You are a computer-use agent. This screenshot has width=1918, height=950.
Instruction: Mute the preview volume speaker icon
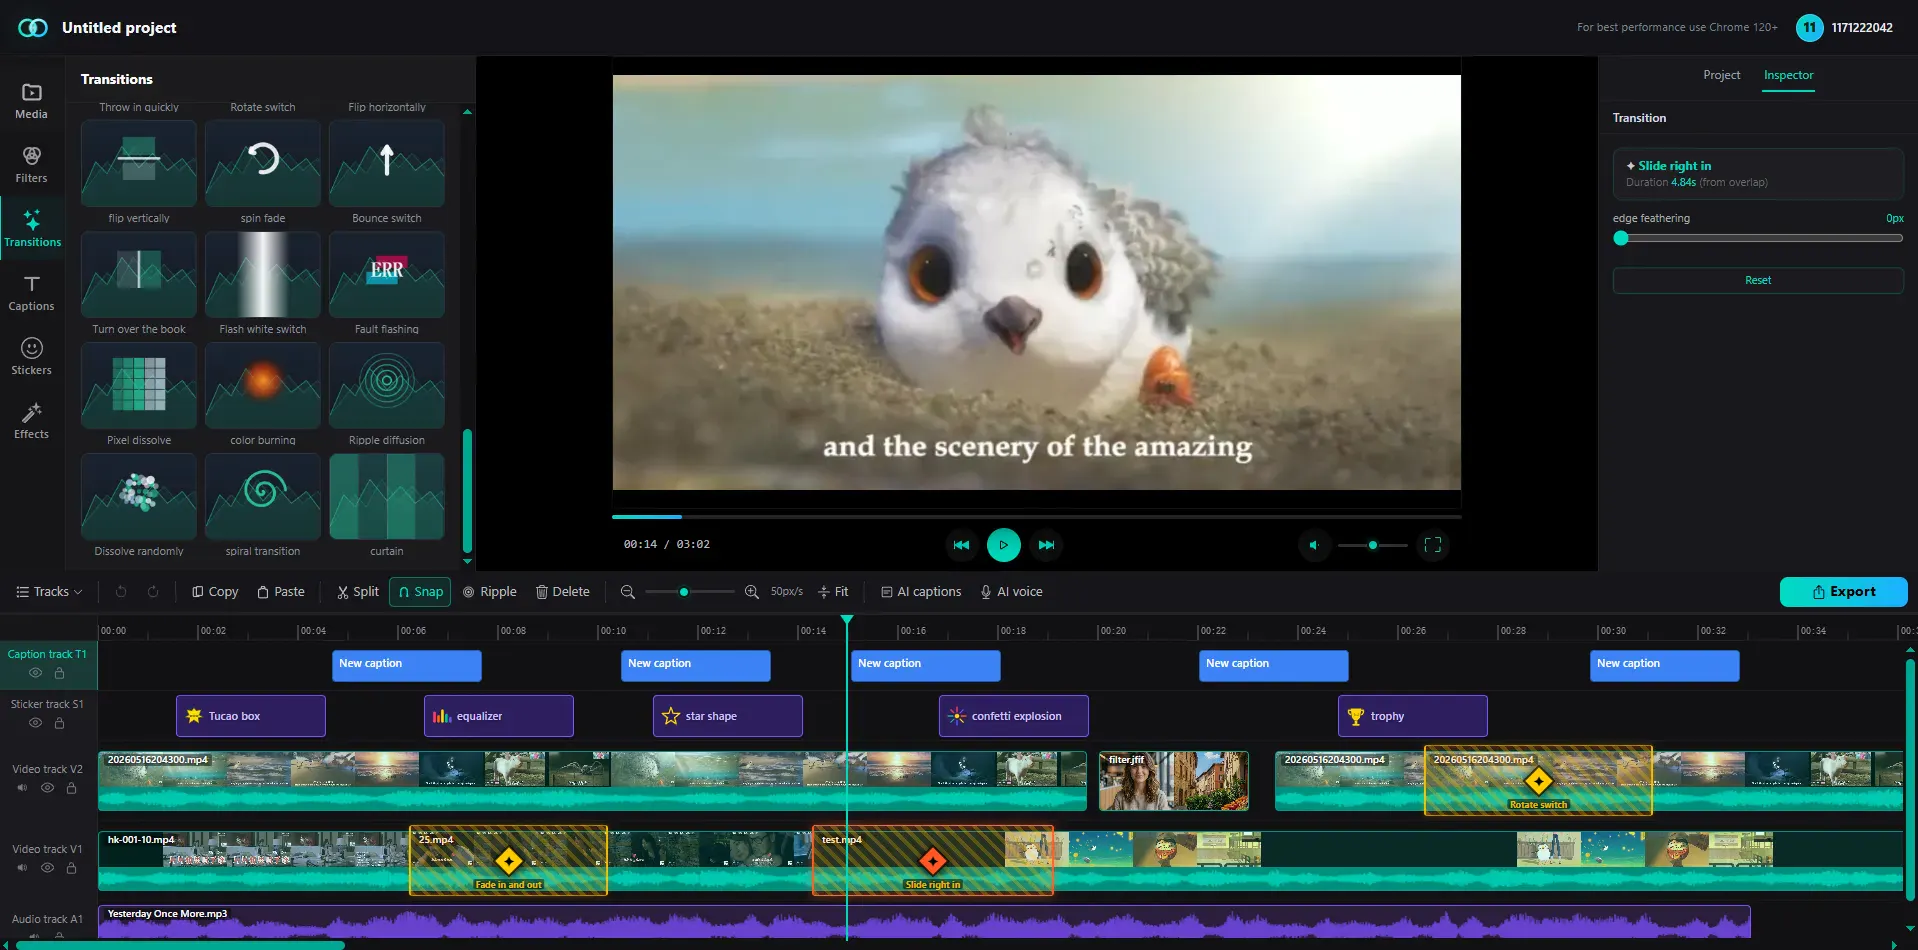point(1314,545)
